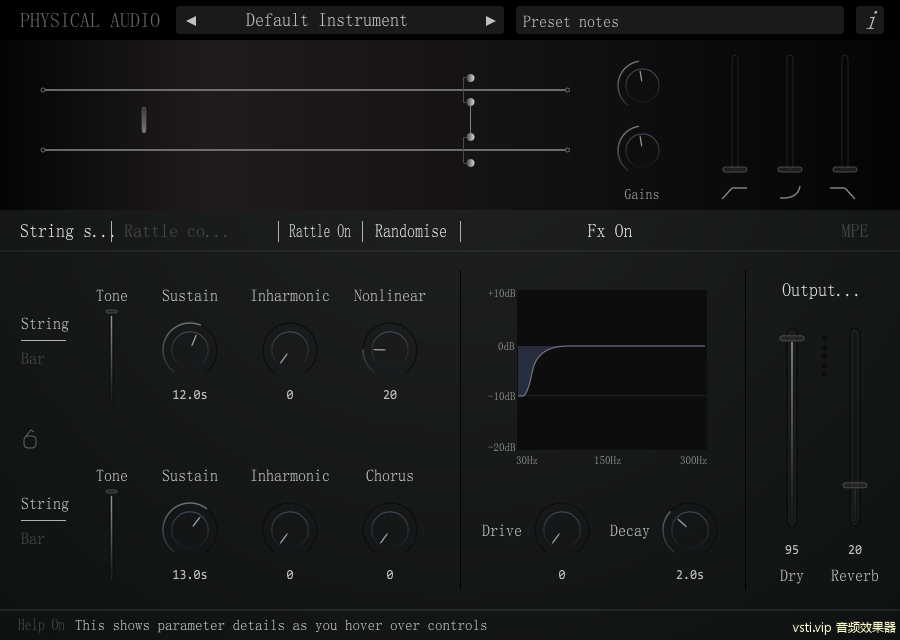Click the Decay value 2.0s

(x=689, y=575)
